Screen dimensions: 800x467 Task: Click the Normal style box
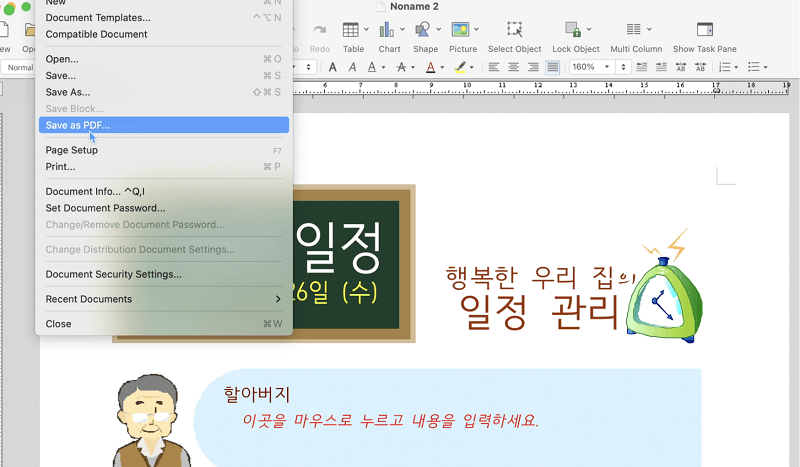click(18, 67)
